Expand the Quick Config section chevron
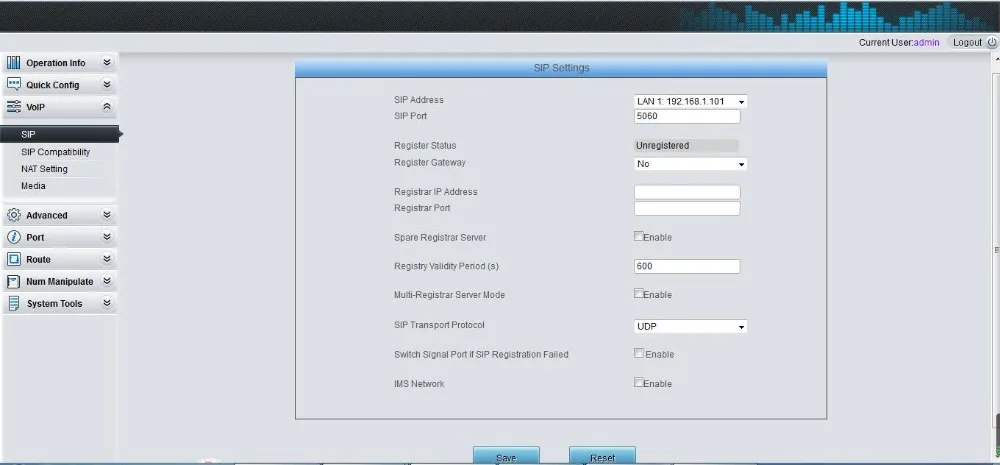 click(x=107, y=84)
